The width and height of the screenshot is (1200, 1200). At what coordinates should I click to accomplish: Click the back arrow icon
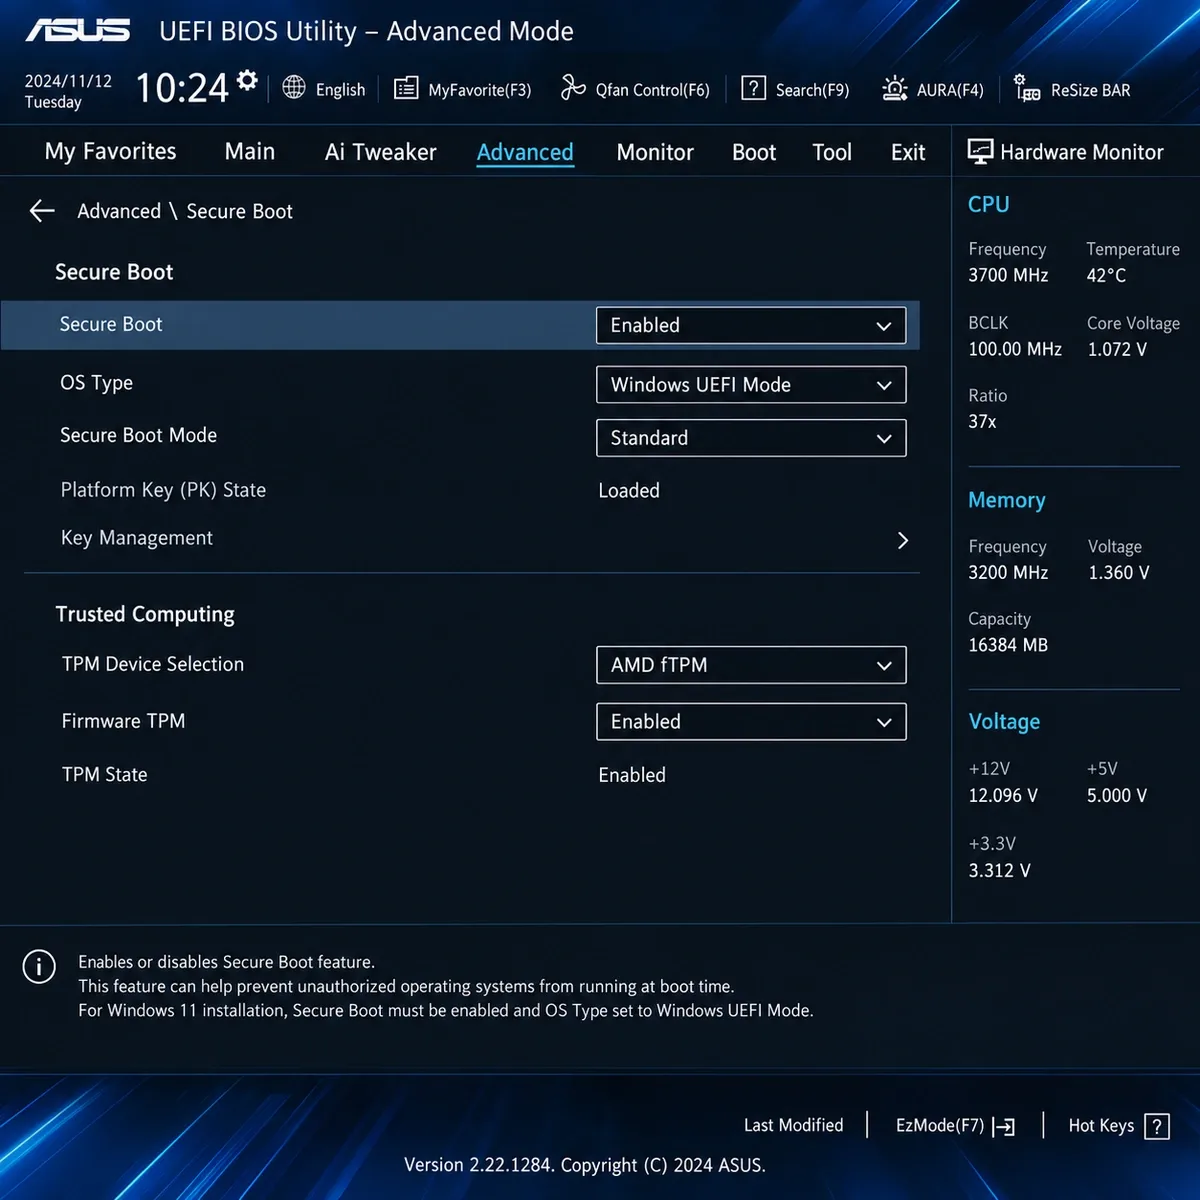pyautogui.click(x=42, y=211)
